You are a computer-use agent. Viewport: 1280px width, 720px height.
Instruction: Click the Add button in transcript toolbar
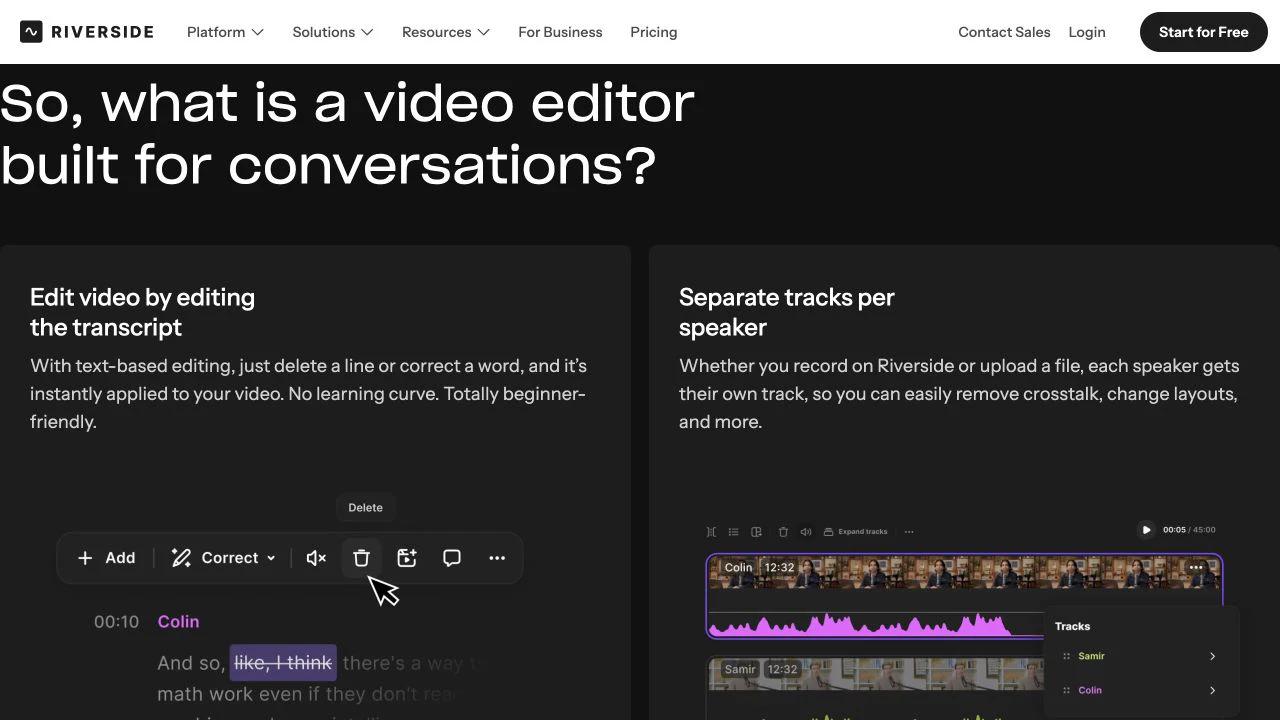pos(106,558)
